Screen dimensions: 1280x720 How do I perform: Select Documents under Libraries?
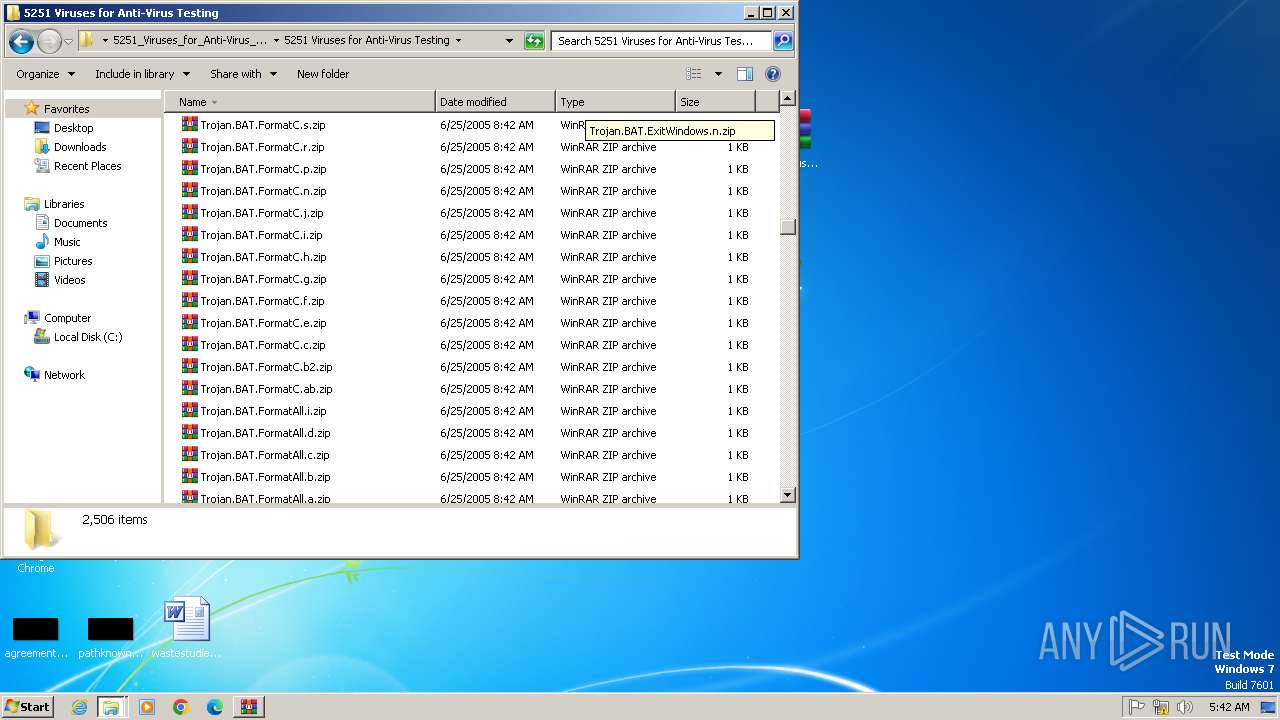(x=80, y=223)
